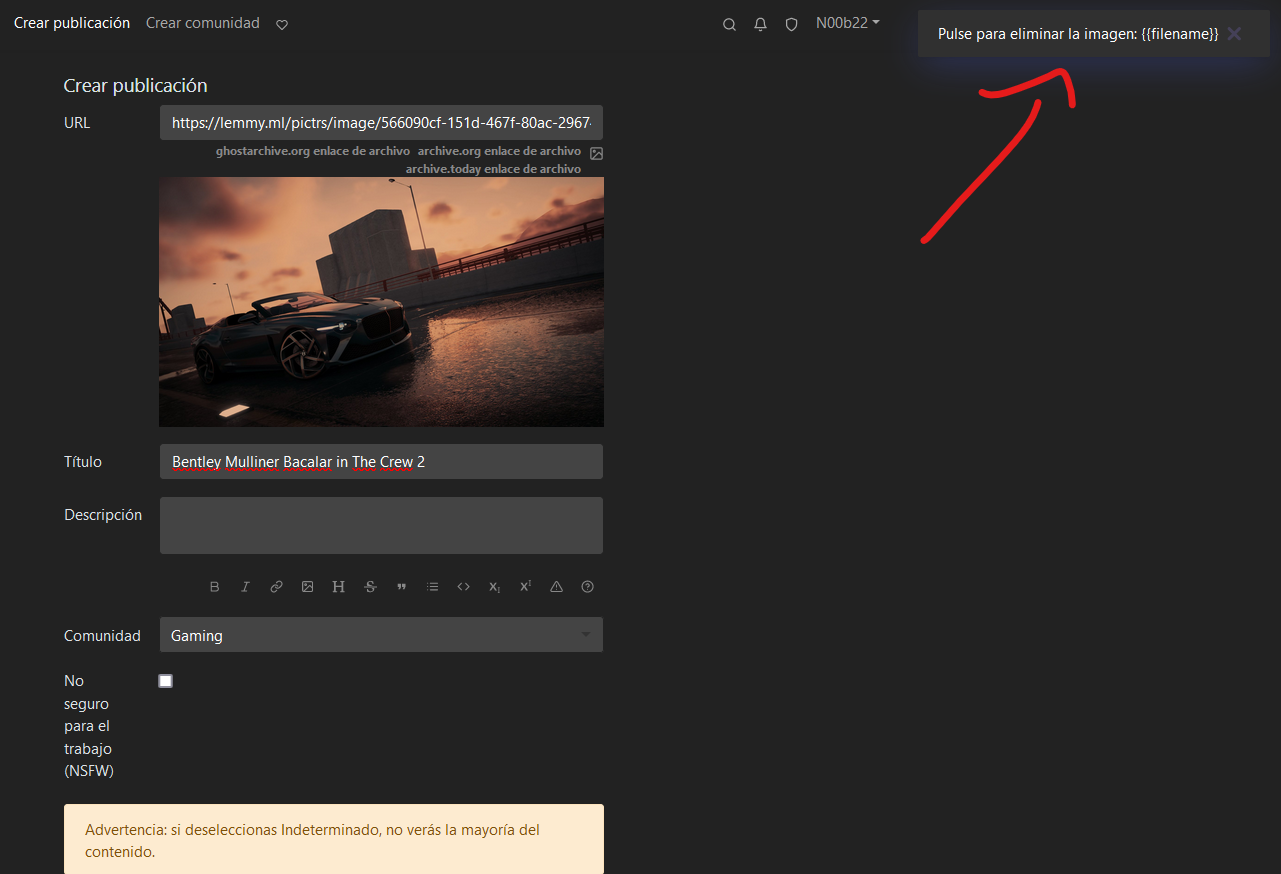Add a spoiler using warning triangle icon
1281x874 pixels.
557,587
